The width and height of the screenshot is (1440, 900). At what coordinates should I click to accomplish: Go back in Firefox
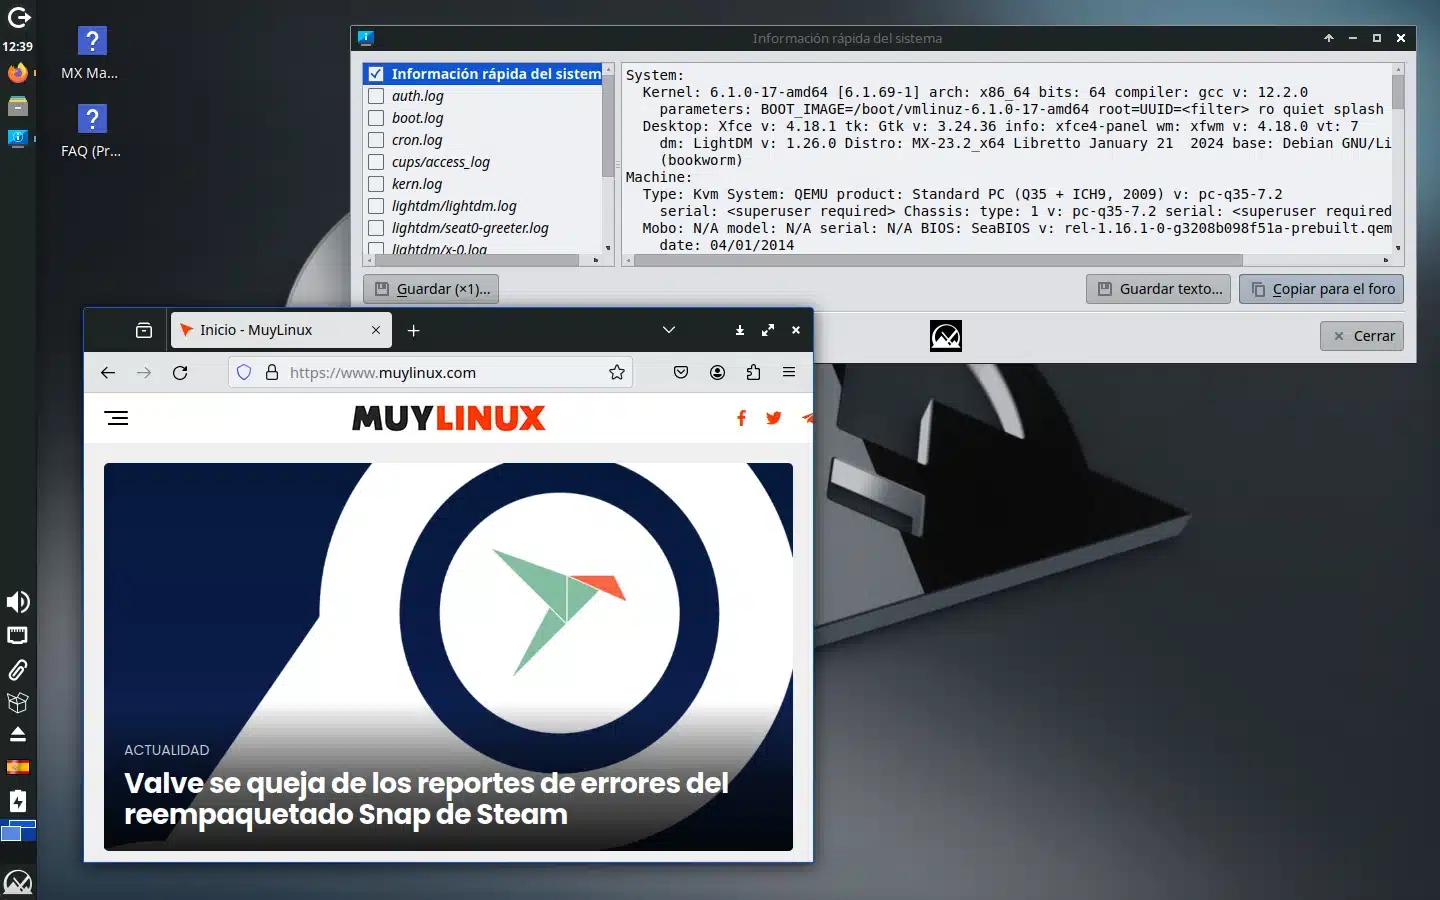108,372
